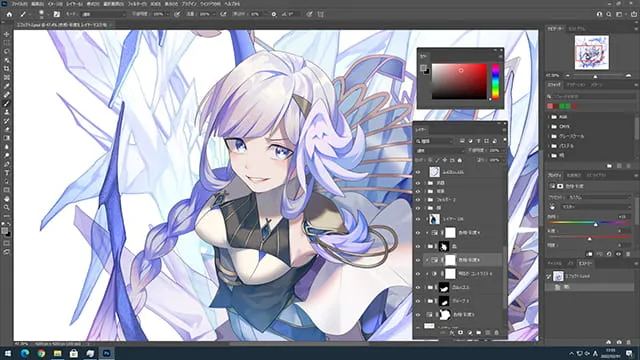
Task: Expand the CMYK swatch folder
Action: pos(549,127)
